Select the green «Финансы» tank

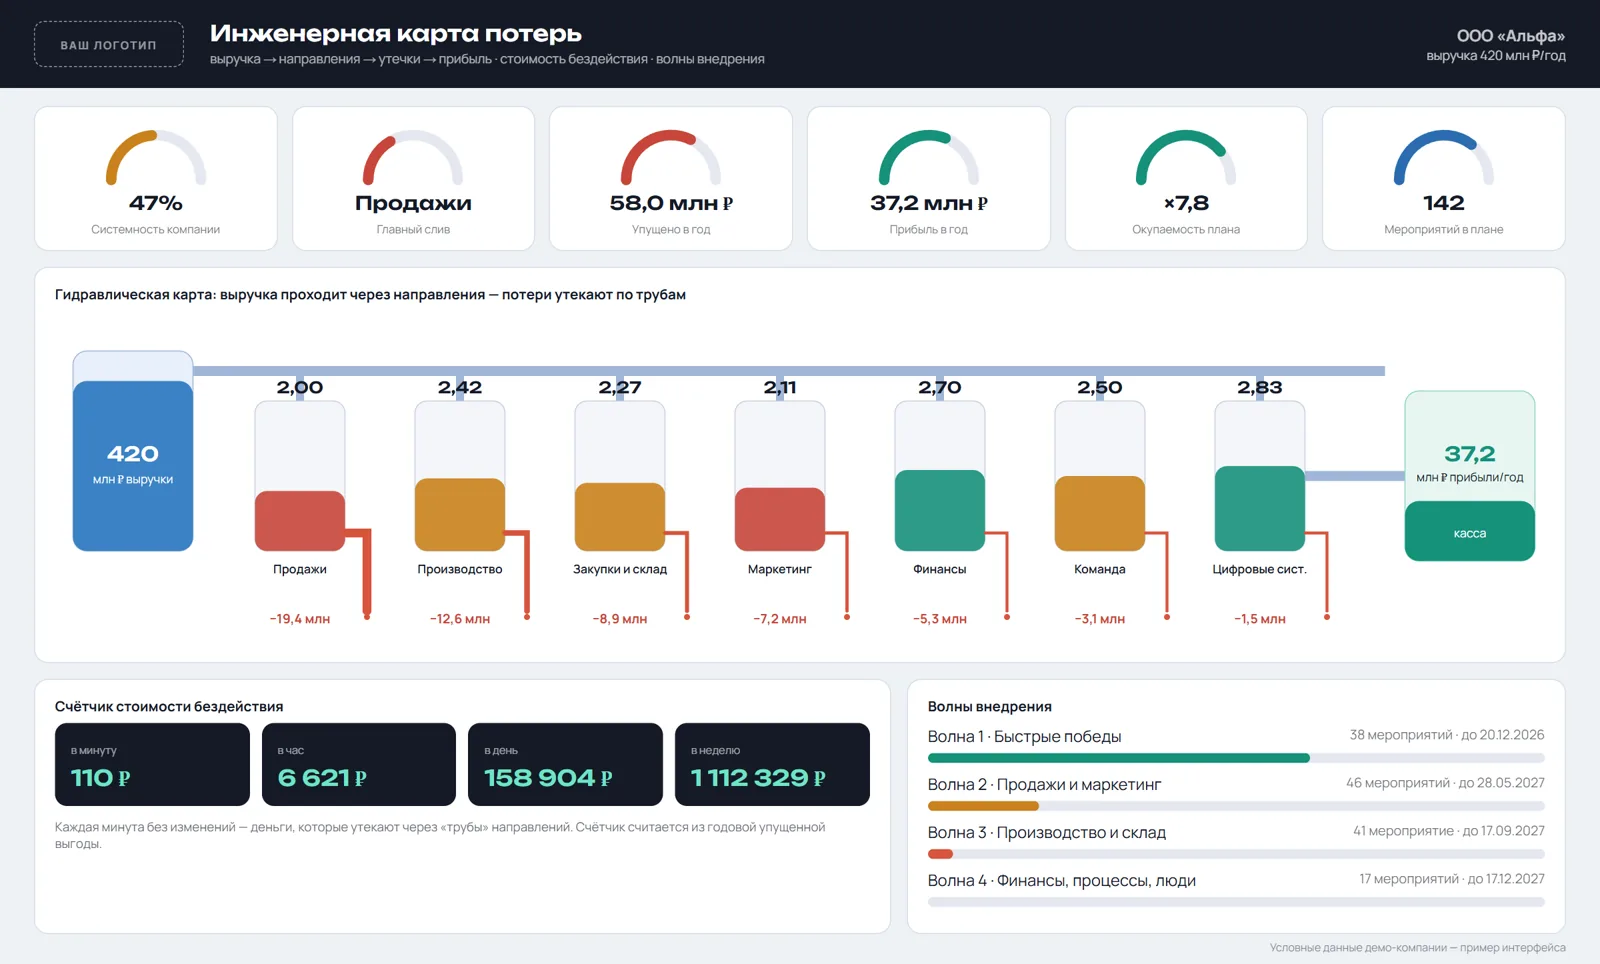click(x=940, y=476)
